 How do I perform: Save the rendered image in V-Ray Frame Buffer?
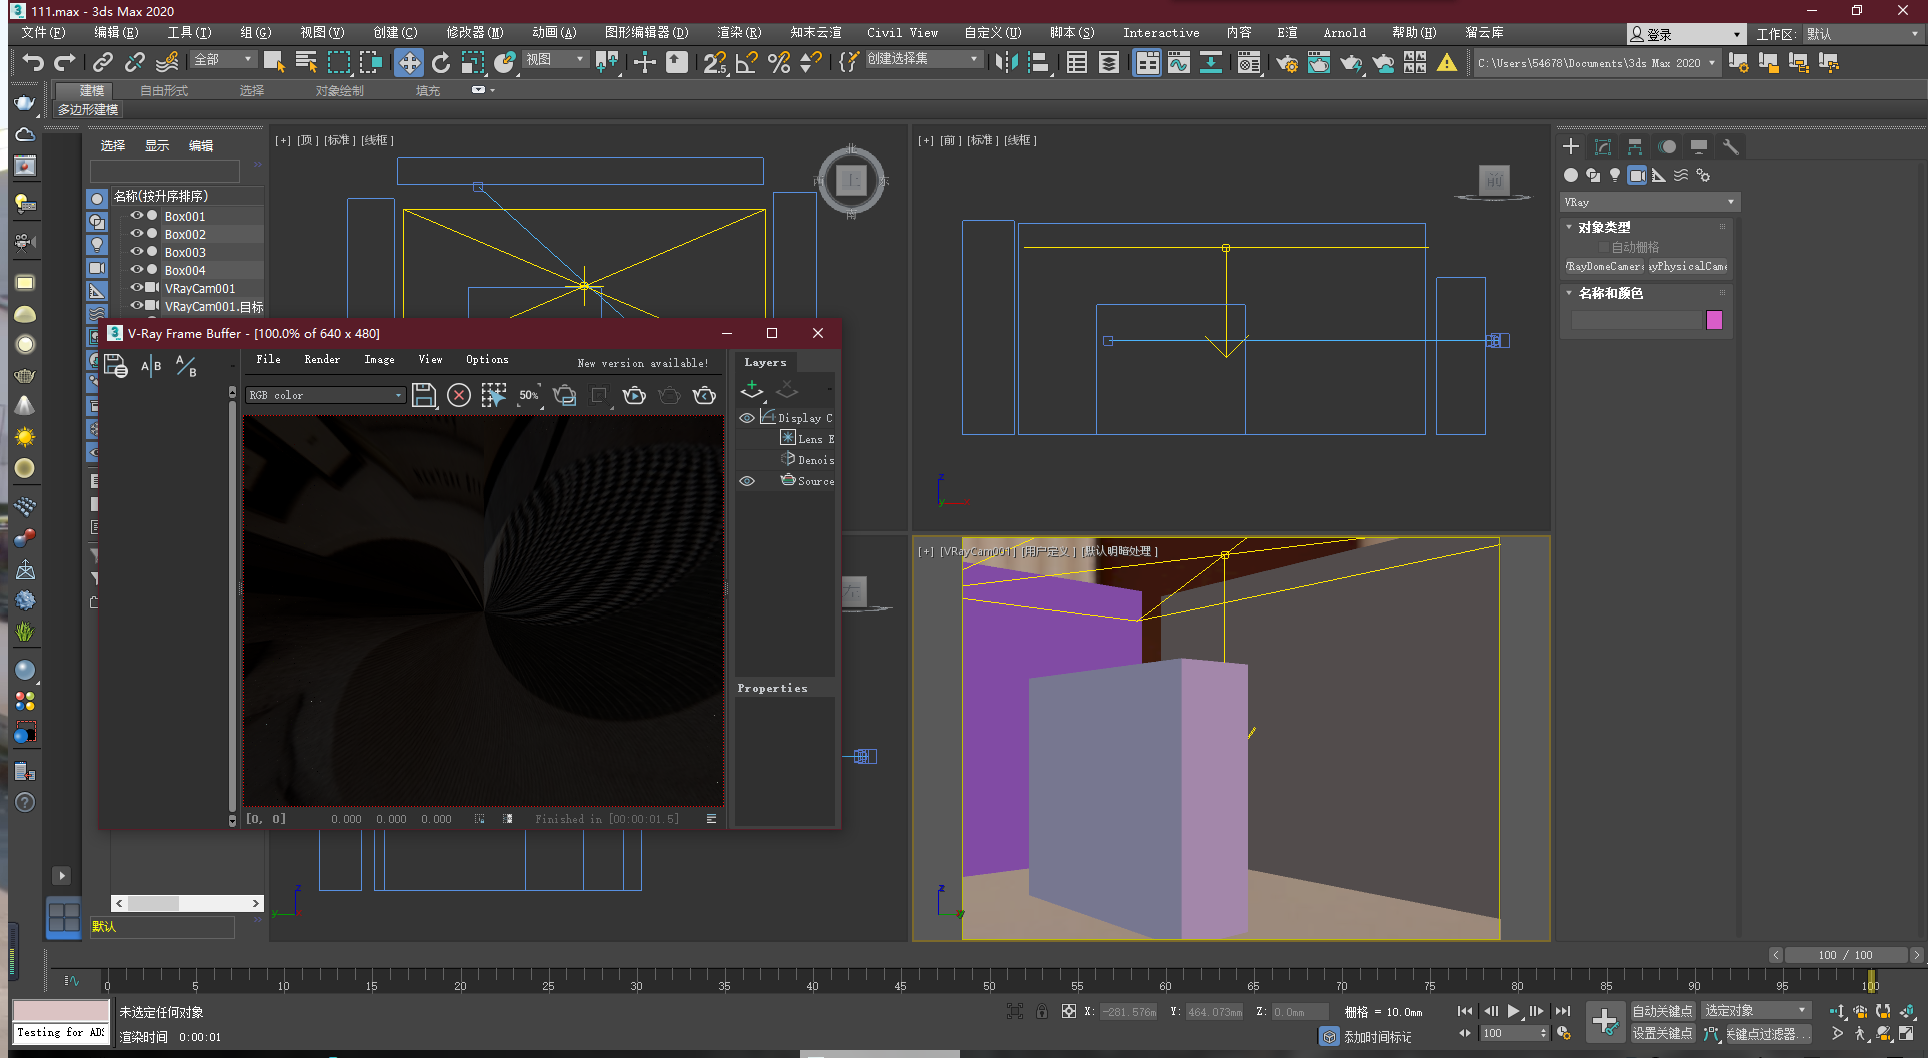coord(424,395)
